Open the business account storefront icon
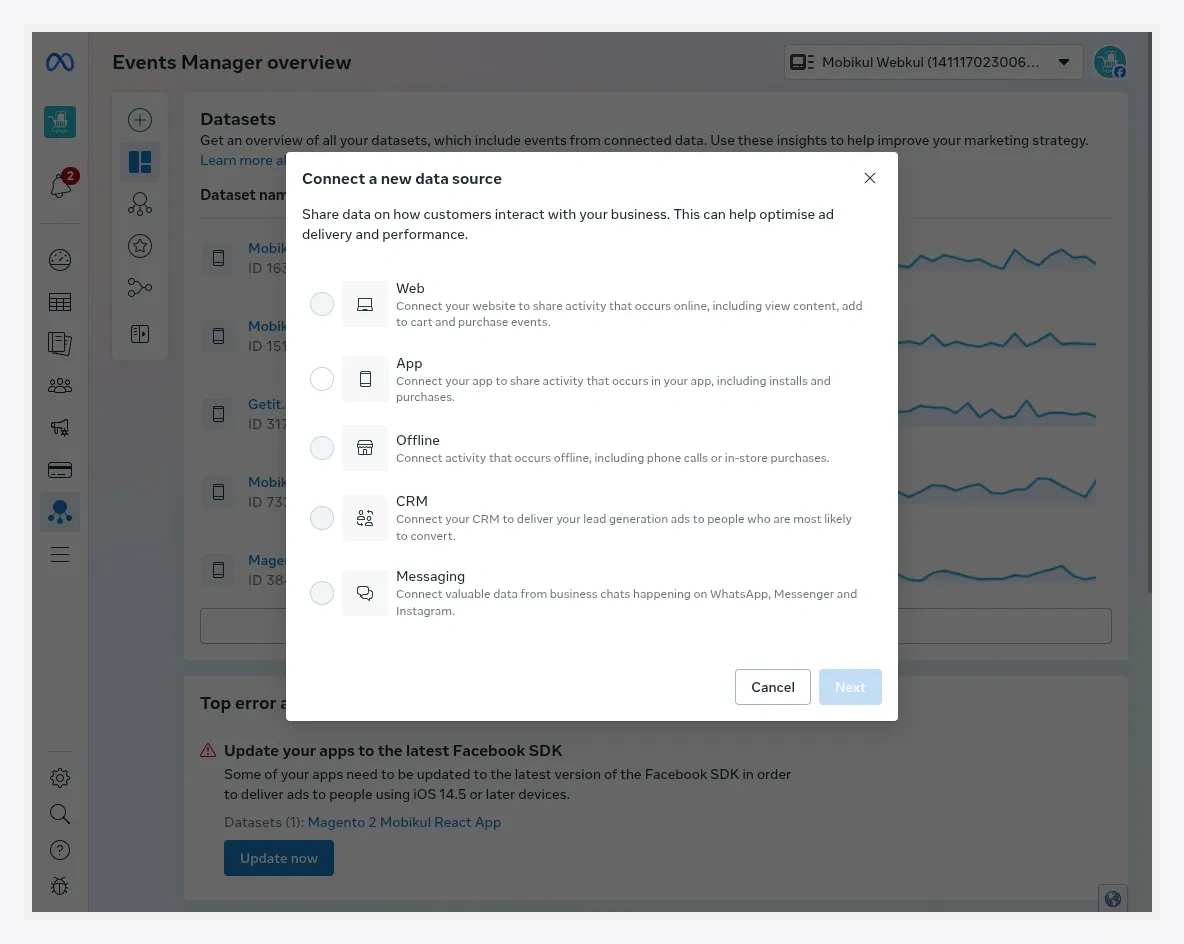Image resolution: width=1184 pixels, height=944 pixels. pos(60,122)
